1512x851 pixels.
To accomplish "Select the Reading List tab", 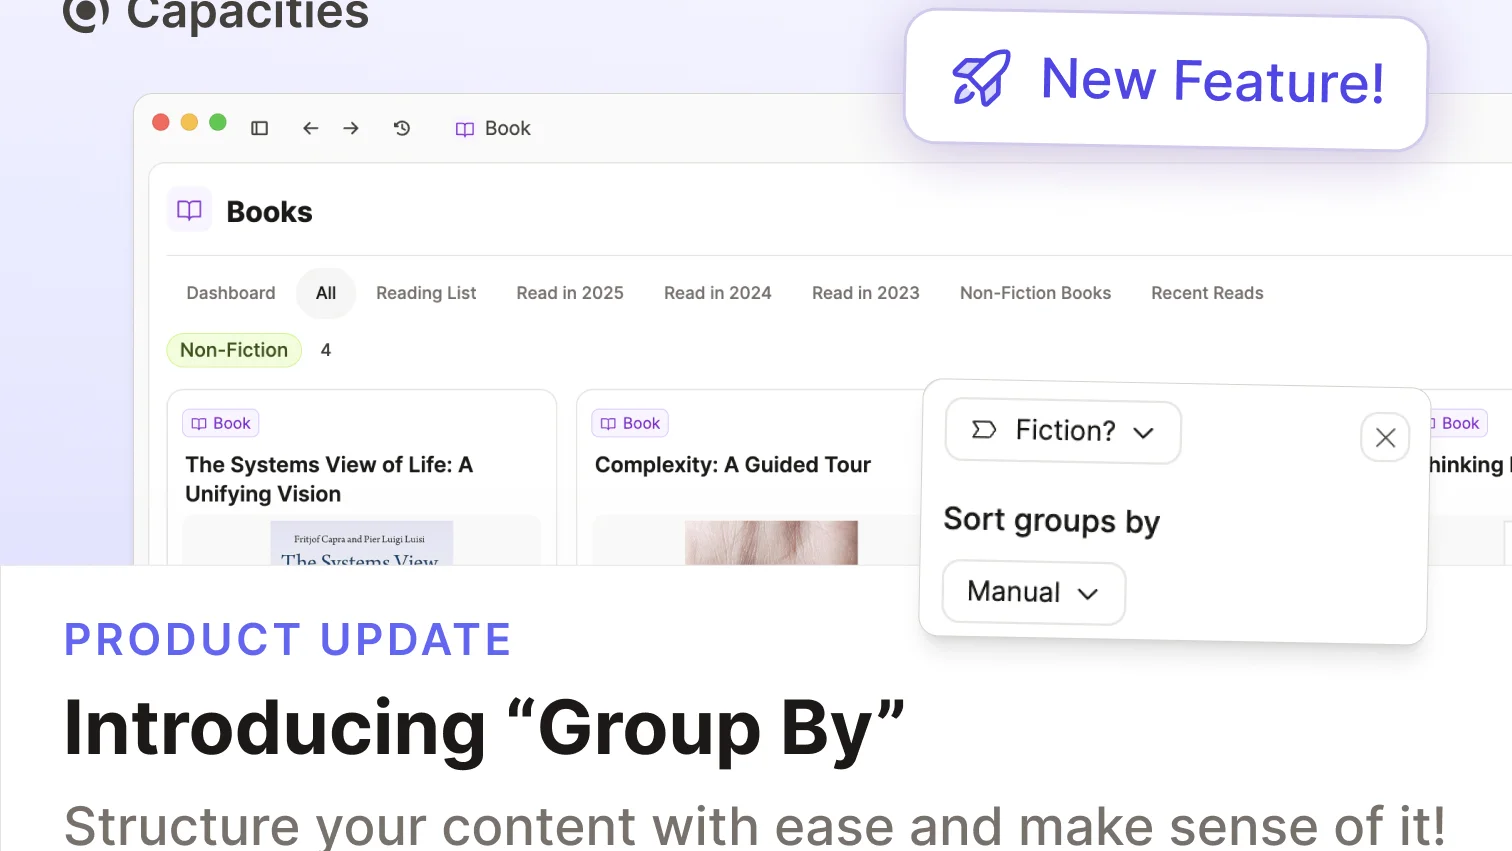I will [x=426, y=293].
